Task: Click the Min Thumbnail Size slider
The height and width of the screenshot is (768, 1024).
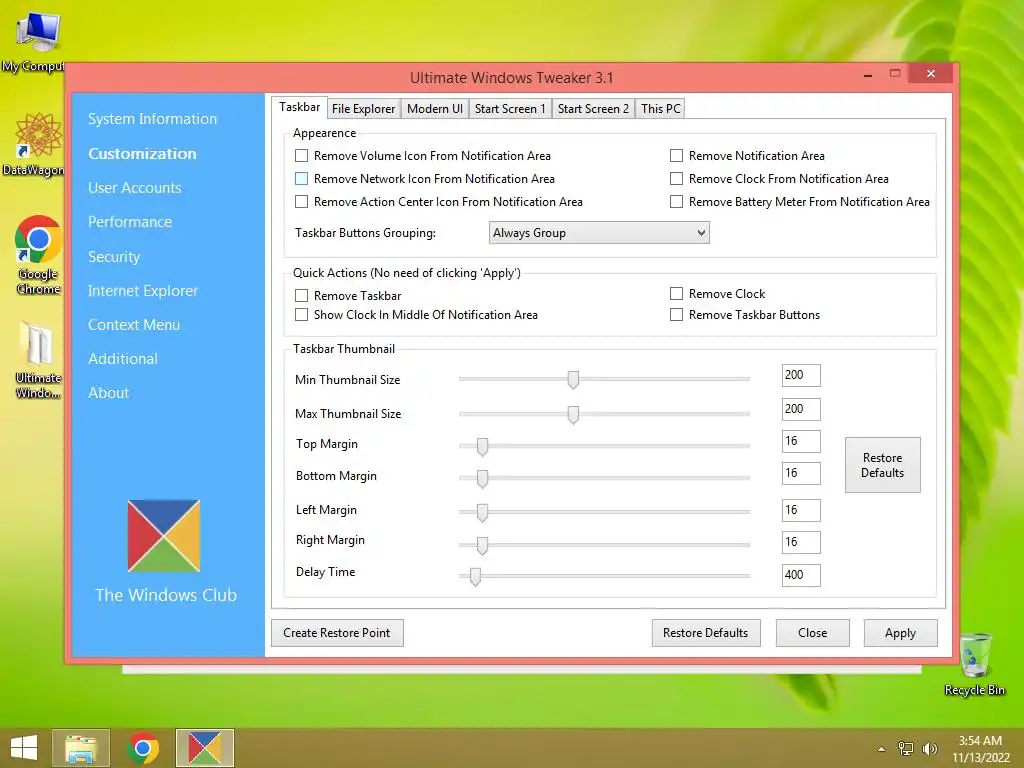Action: 604,379
